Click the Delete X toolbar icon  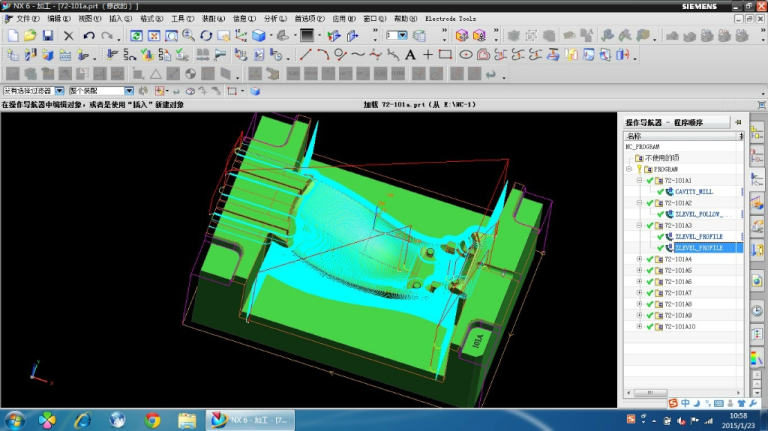click(x=69, y=36)
